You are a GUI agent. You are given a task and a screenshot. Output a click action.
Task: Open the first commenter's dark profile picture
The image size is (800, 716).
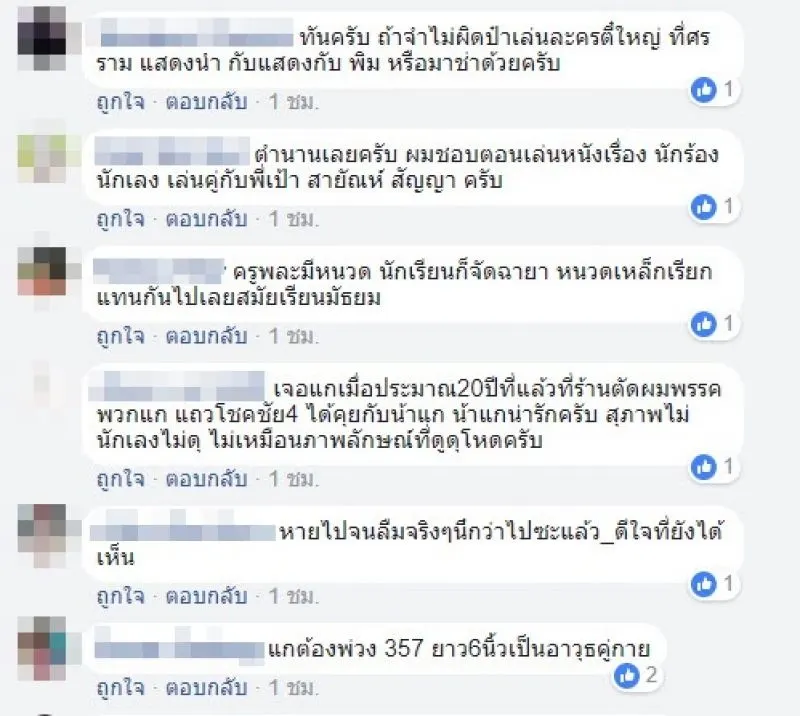(x=42, y=39)
